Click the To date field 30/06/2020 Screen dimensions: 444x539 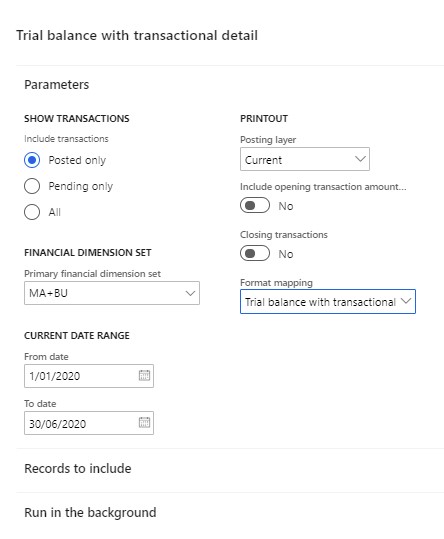click(x=89, y=423)
